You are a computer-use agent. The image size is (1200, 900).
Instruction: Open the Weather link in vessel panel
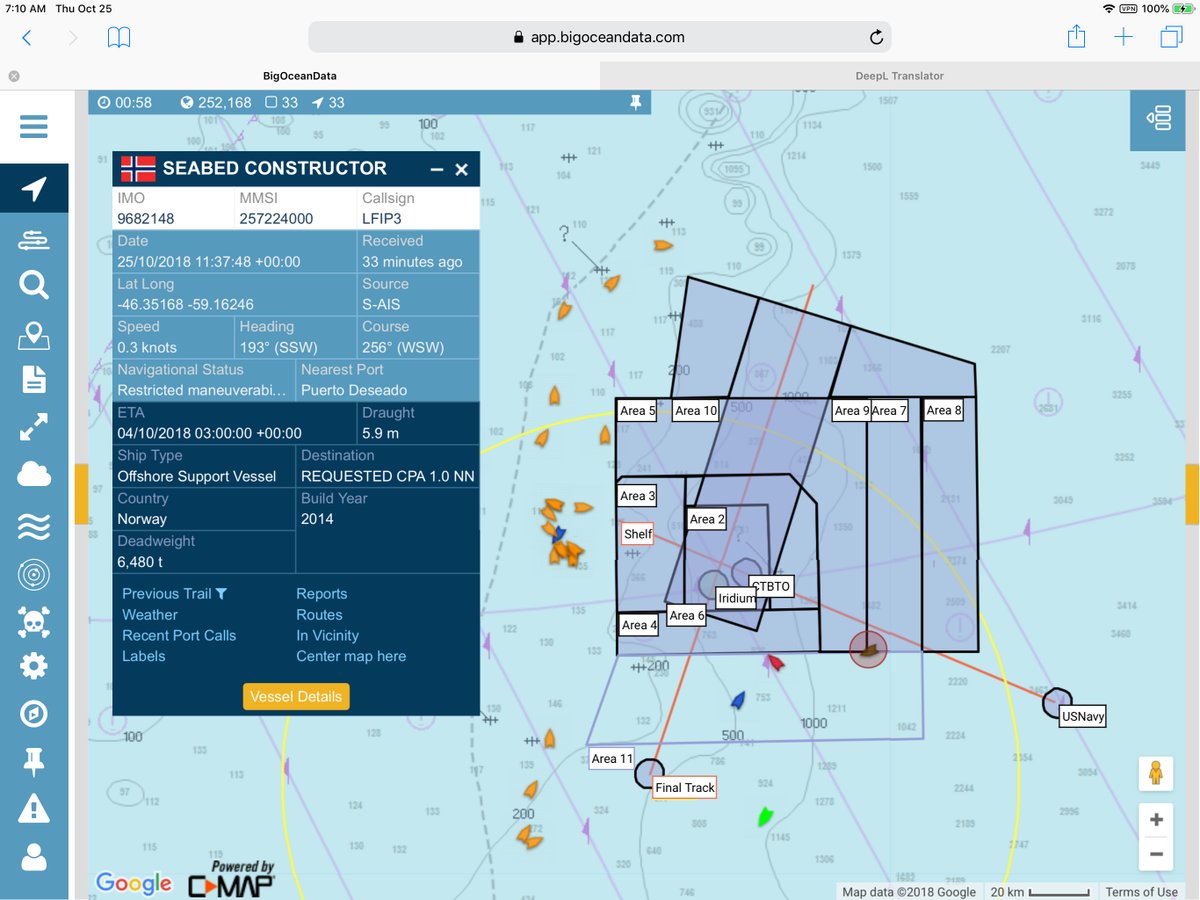click(x=150, y=615)
